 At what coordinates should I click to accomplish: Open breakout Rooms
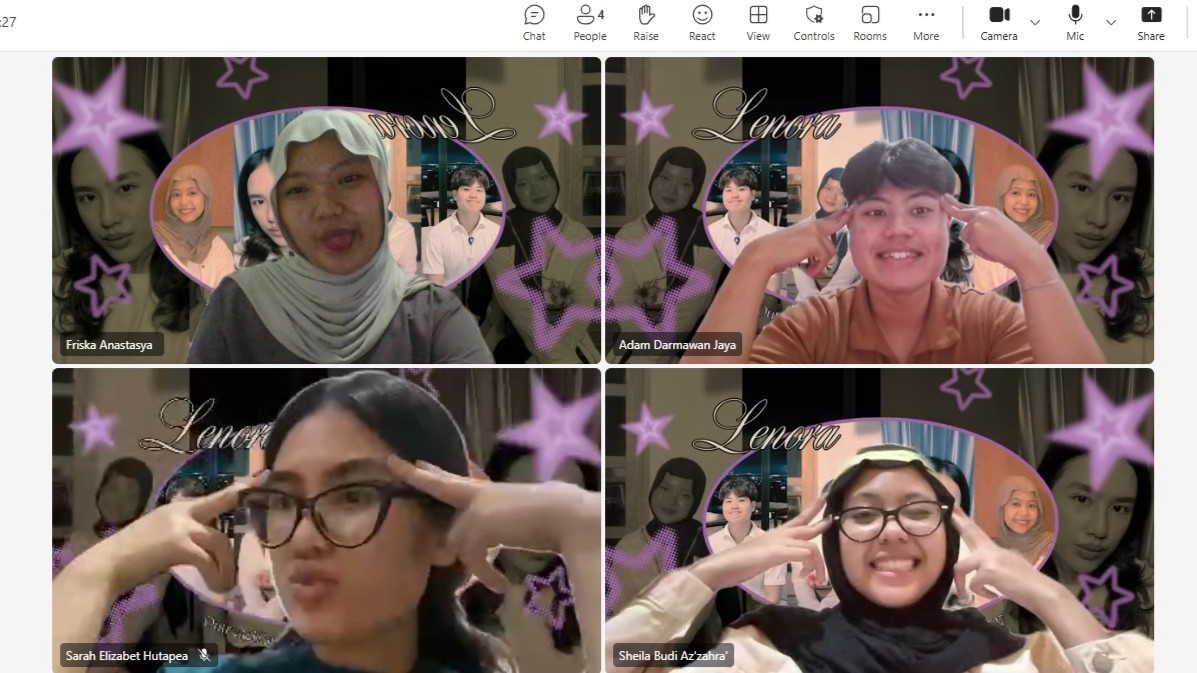point(870,23)
